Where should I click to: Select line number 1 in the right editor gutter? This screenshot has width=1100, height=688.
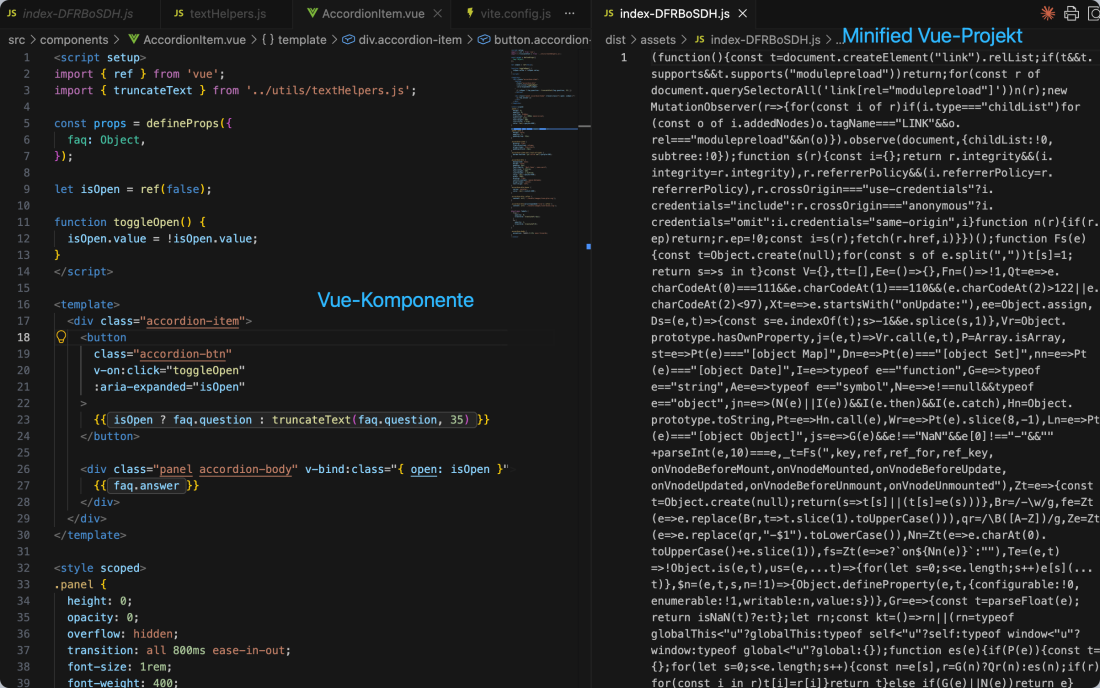[624, 58]
